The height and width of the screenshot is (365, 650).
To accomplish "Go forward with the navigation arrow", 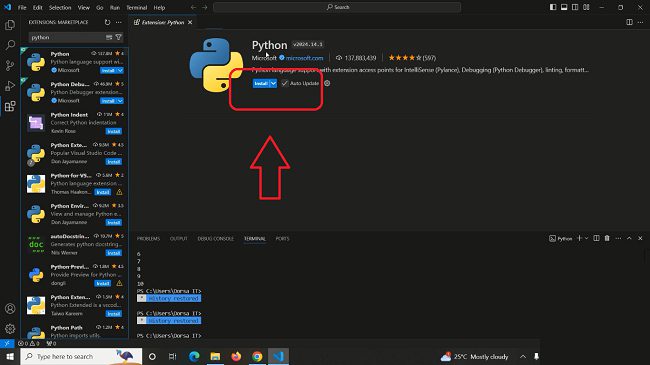I will (x=204, y=7).
